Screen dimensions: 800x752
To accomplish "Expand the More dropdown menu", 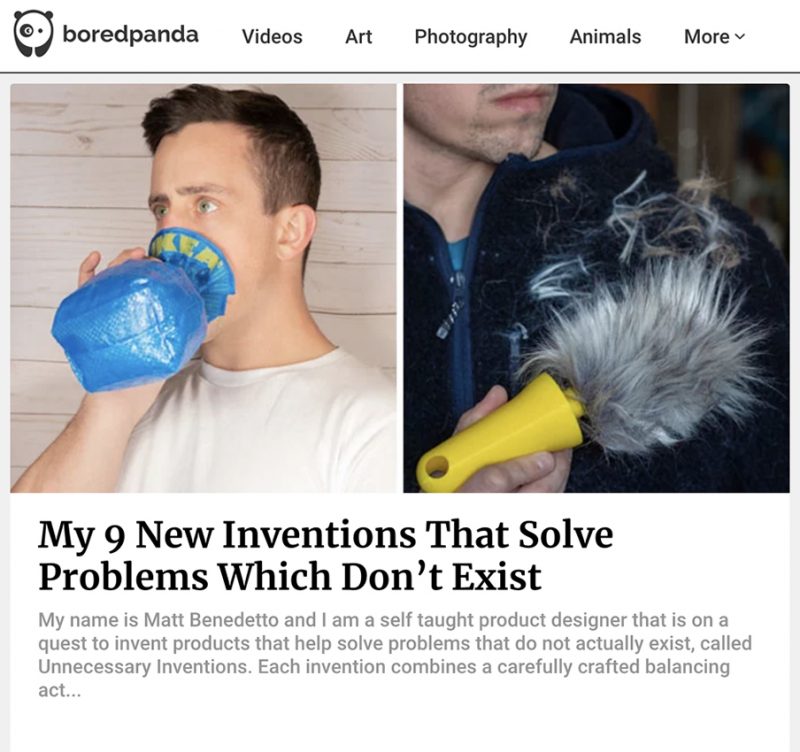I will pos(714,37).
